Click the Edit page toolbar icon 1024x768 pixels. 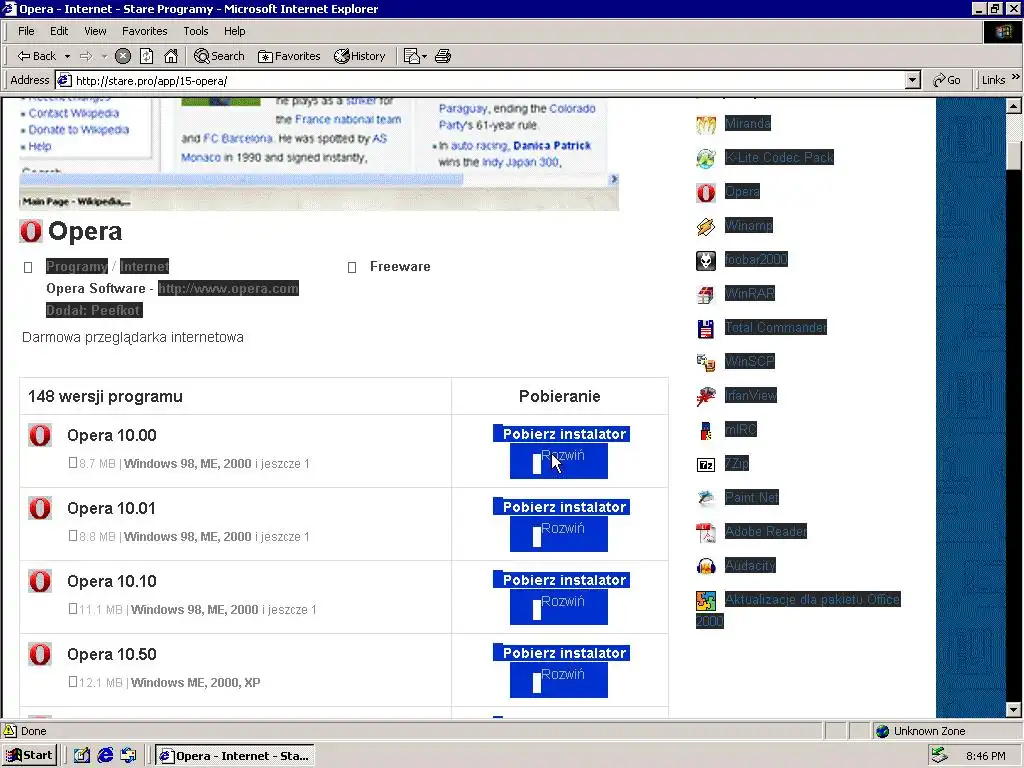click(411, 56)
